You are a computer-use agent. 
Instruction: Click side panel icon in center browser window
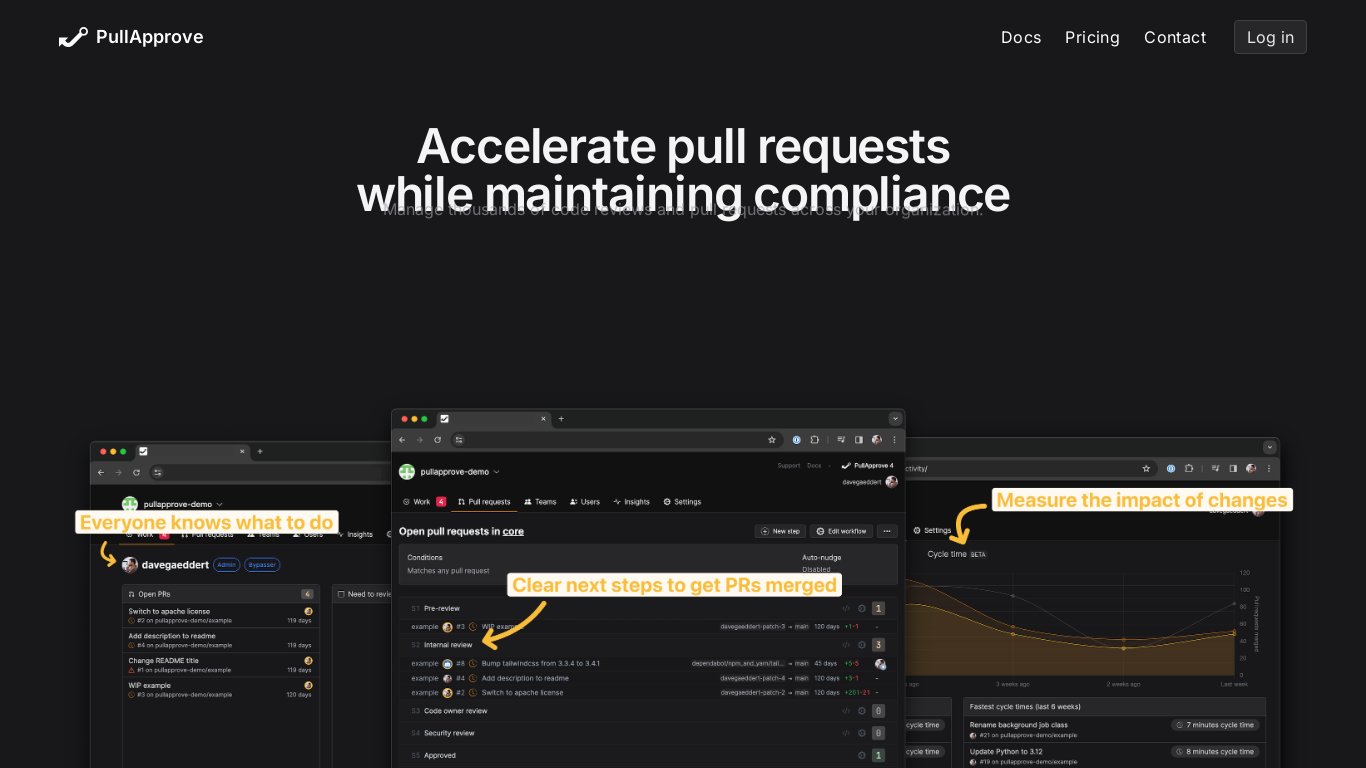(x=858, y=439)
